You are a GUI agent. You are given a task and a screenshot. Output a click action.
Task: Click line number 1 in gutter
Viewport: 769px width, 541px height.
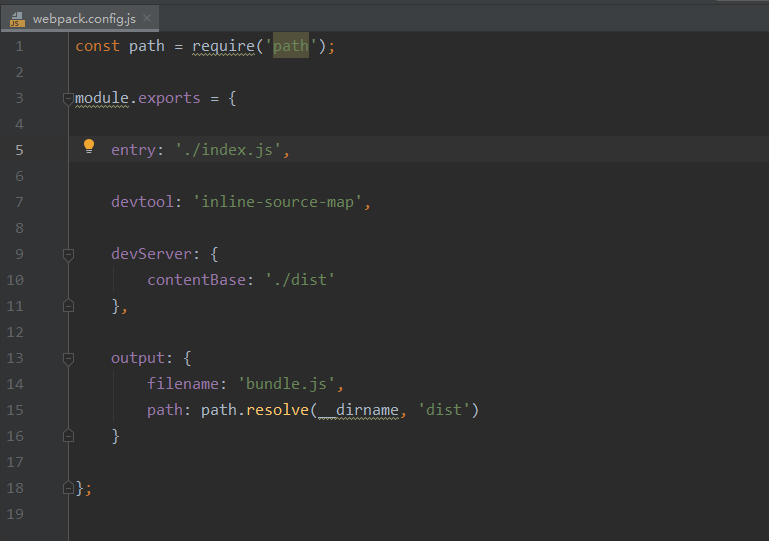[x=19, y=46]
